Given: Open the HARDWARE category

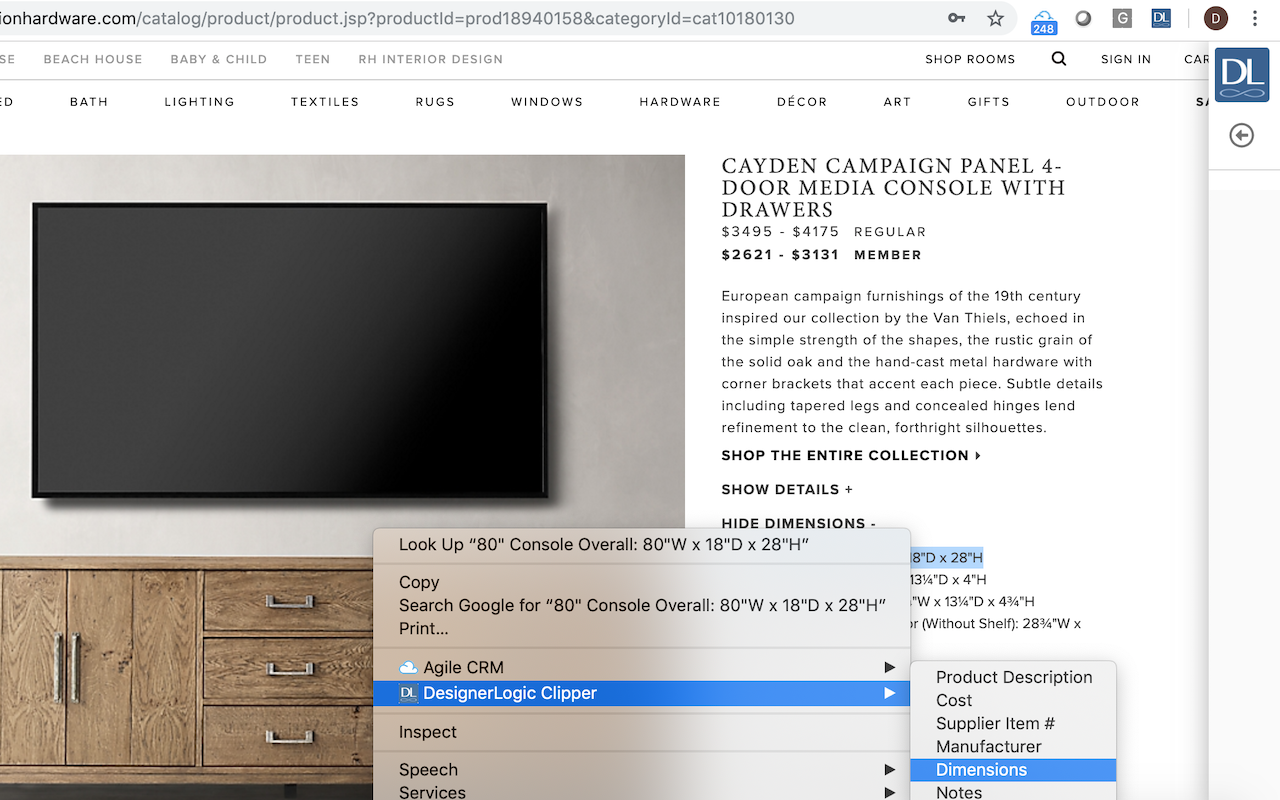Looking at the screenshot, I should (680, 102).
